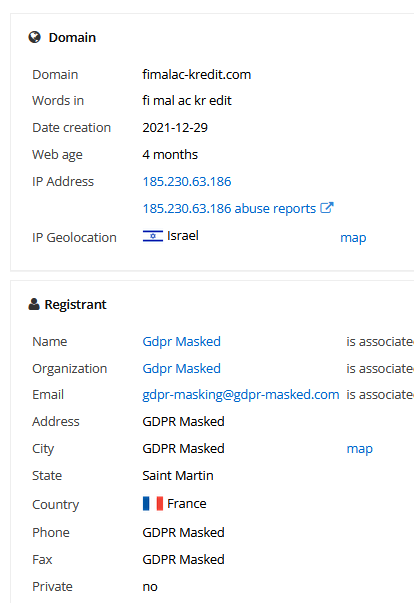Viewport: 414px width, 603px height.
Task: Open the gdpr-masking@gdpr-masked.com email link
Action: tap(241, 395)
